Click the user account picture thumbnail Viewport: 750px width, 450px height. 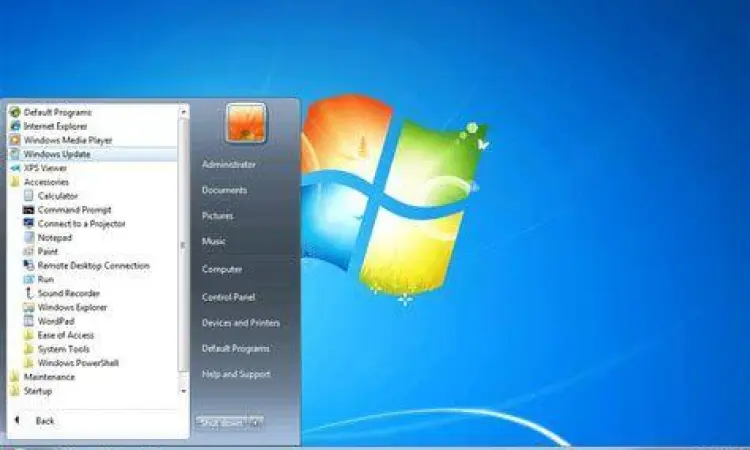246,123
